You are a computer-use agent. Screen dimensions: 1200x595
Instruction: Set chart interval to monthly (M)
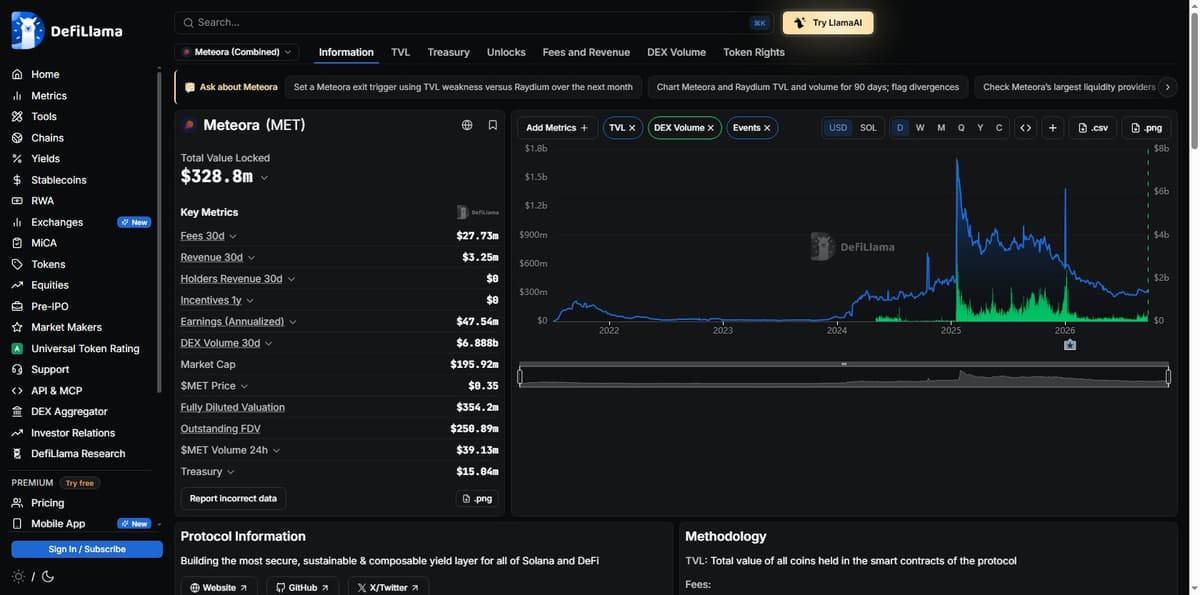941,128
